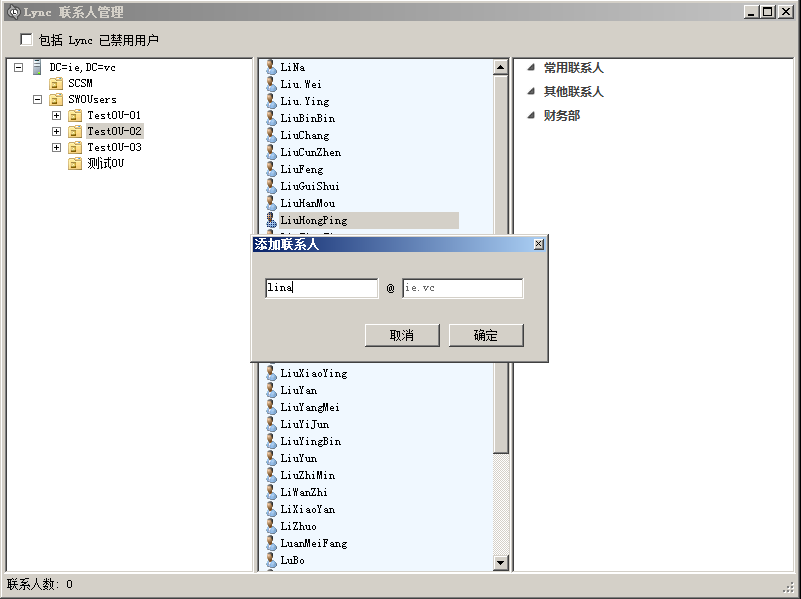801x599 pixels.
Task: Click the user list scroll down arrow
Action: 501,563
